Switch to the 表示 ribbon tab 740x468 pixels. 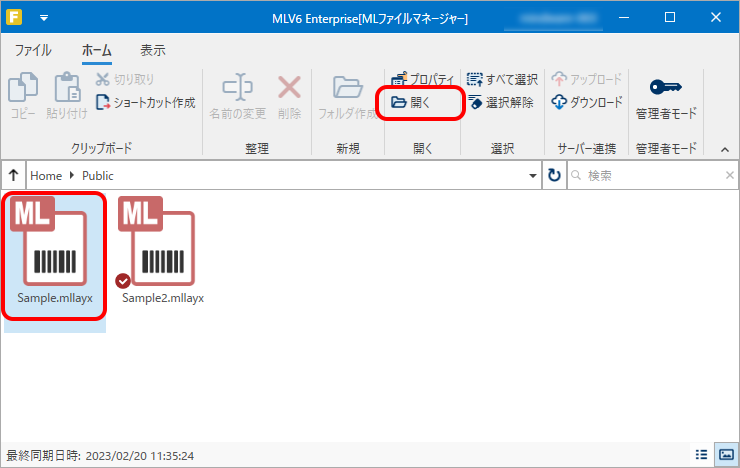point(152,50)
